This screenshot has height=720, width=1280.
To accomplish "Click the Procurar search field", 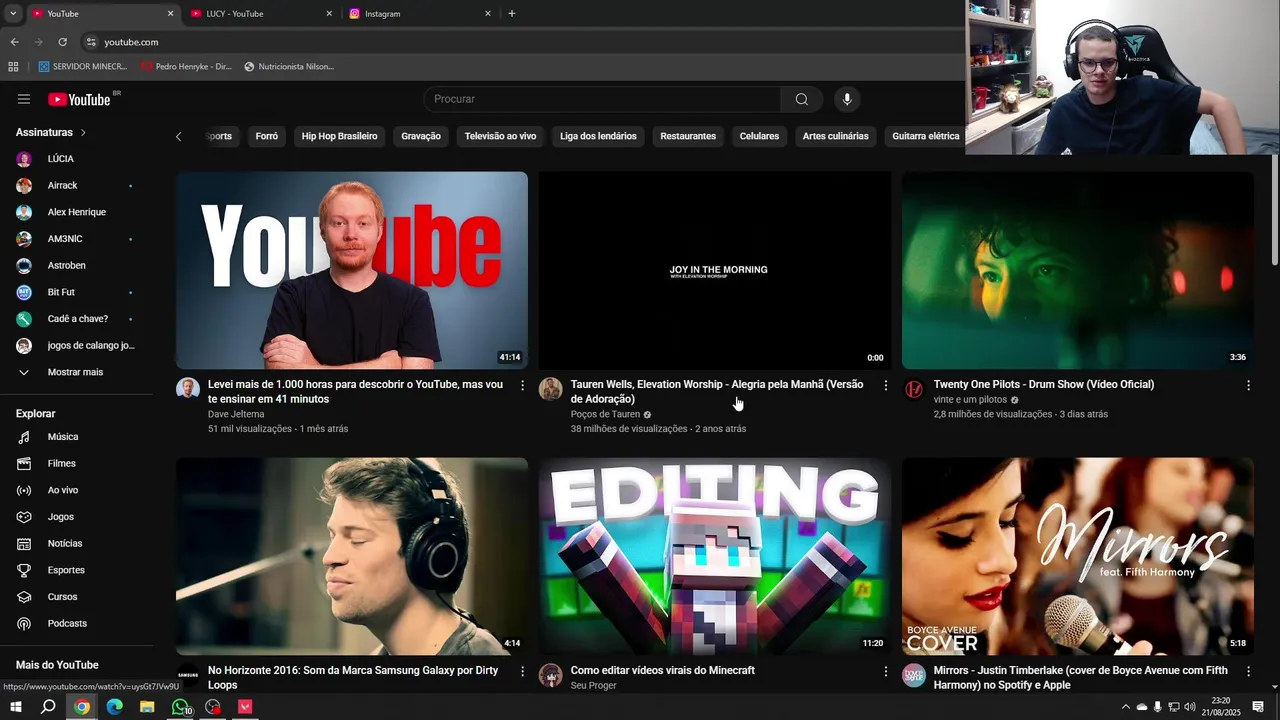I will [602, 99].
